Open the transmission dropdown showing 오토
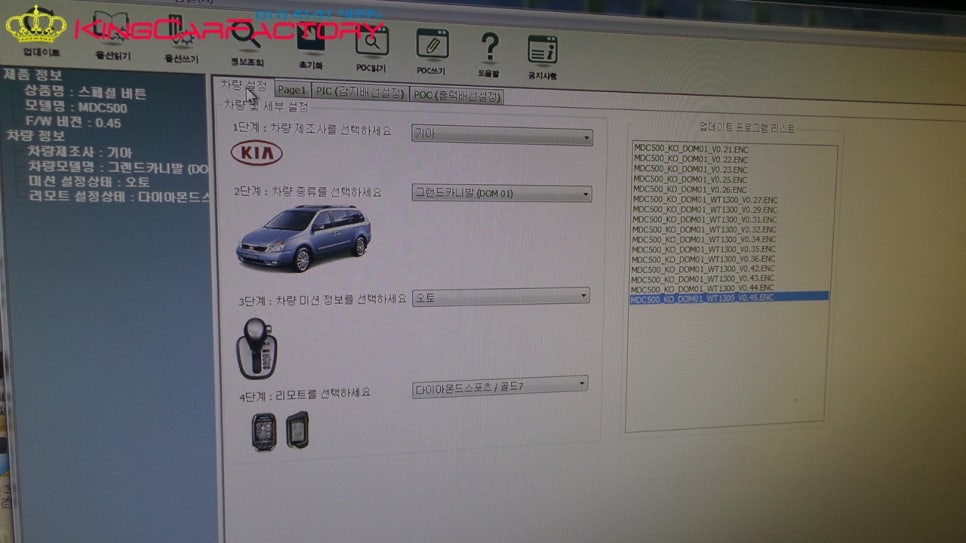966x543 pixels. tap(501, 297)
